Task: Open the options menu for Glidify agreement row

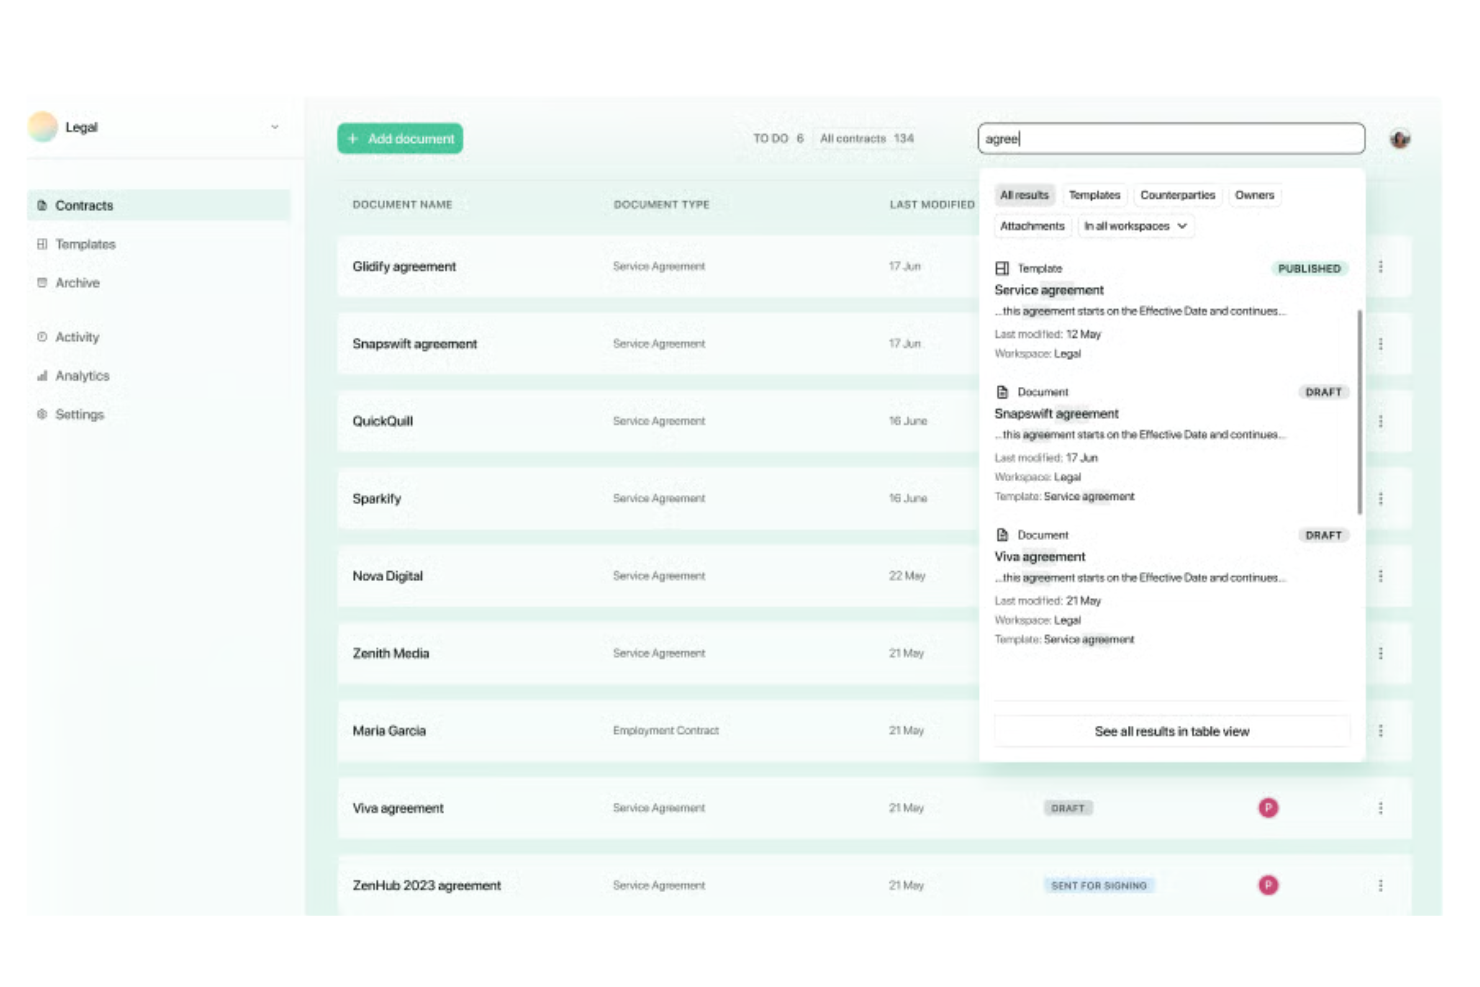Action: [1379, 266]
